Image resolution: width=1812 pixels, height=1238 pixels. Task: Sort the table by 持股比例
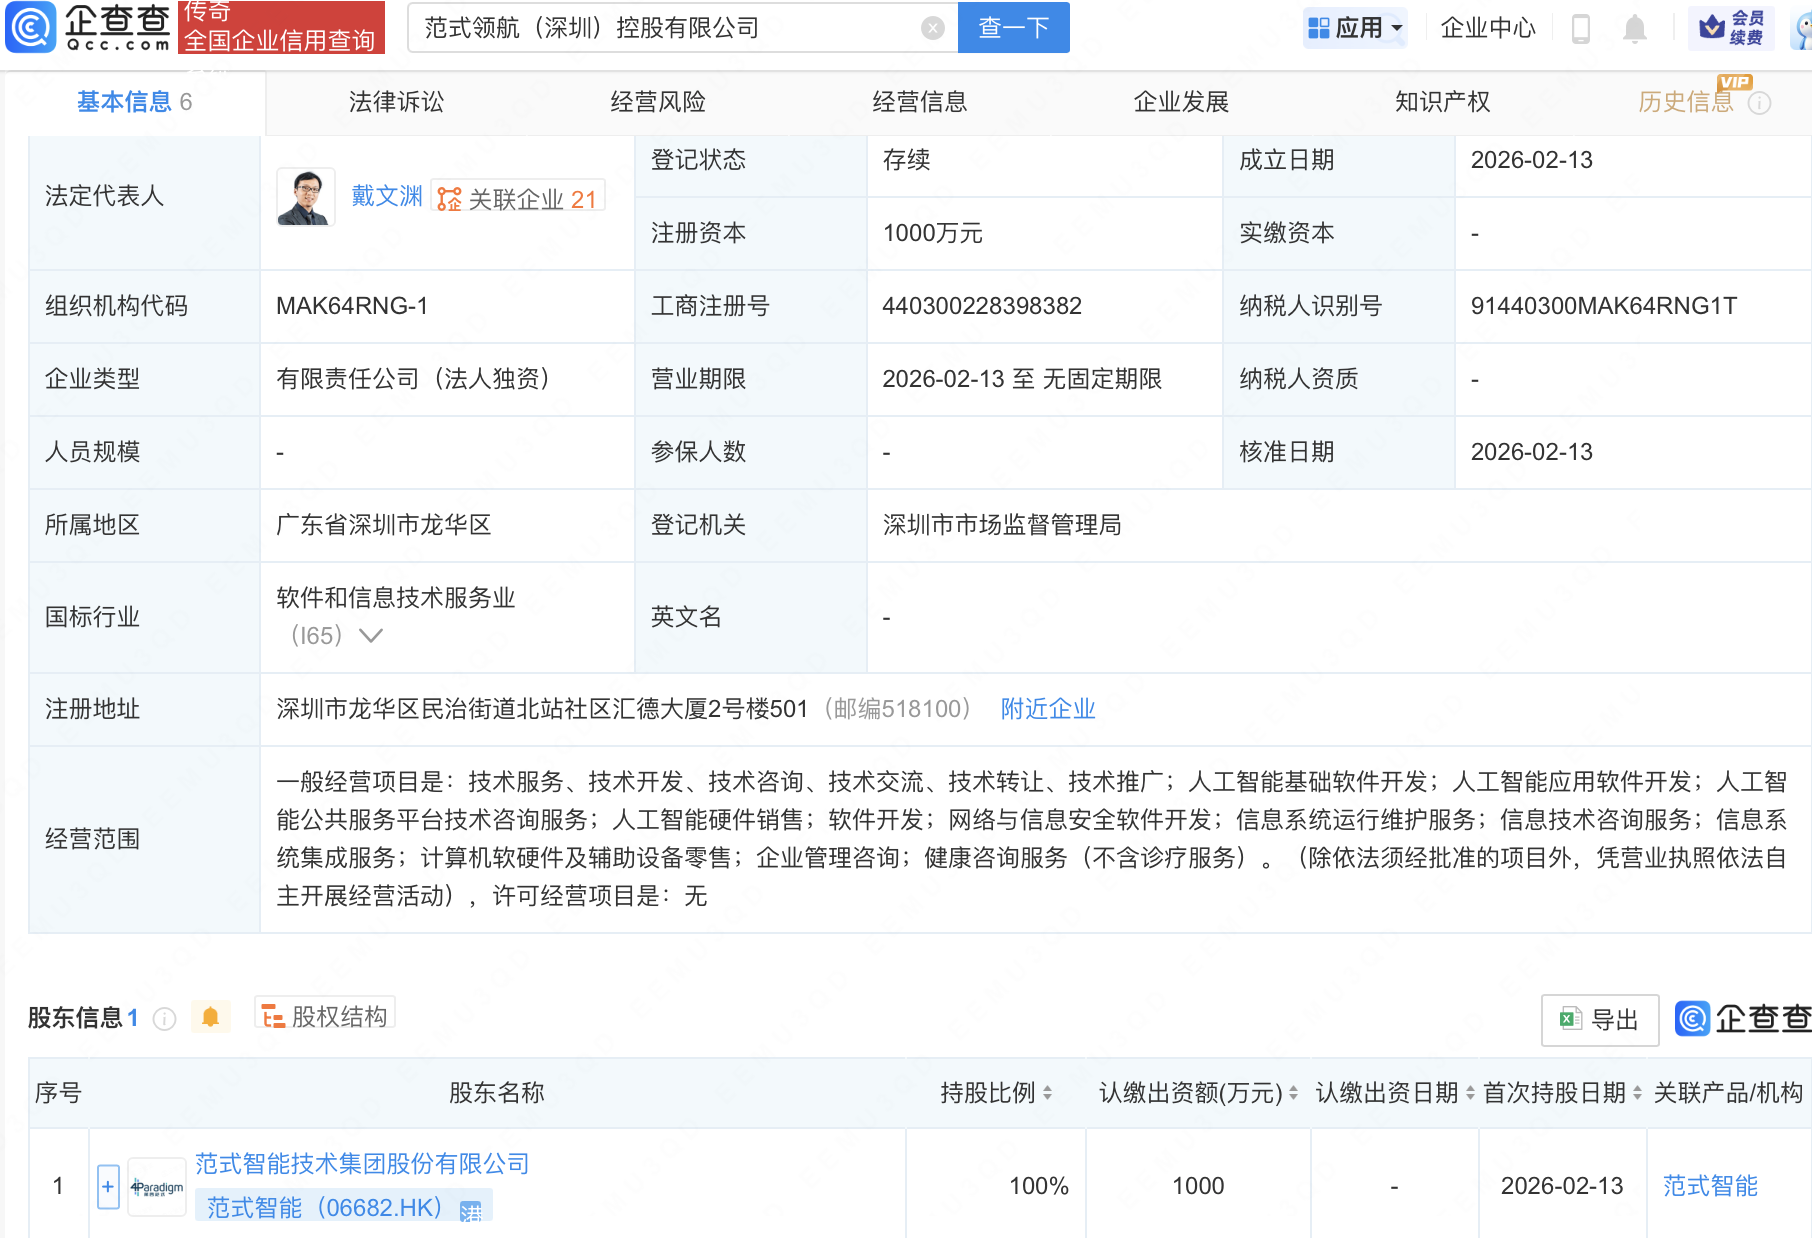point(1047,1093)
